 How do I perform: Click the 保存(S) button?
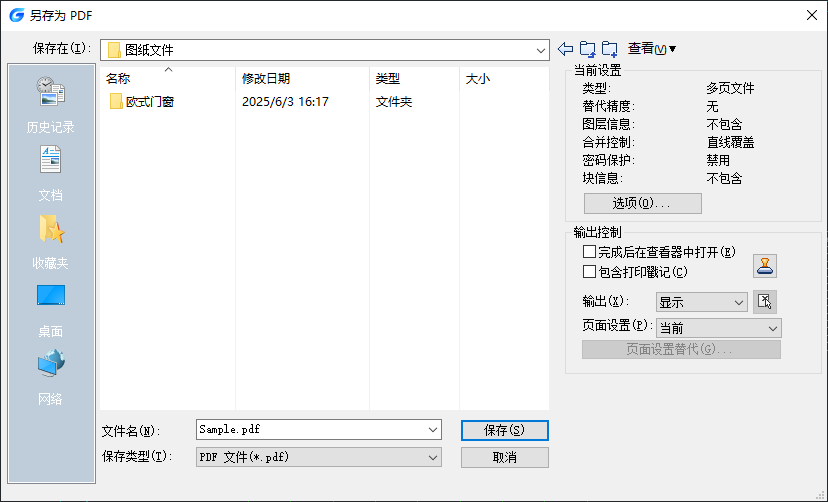(x=505, y=430)
